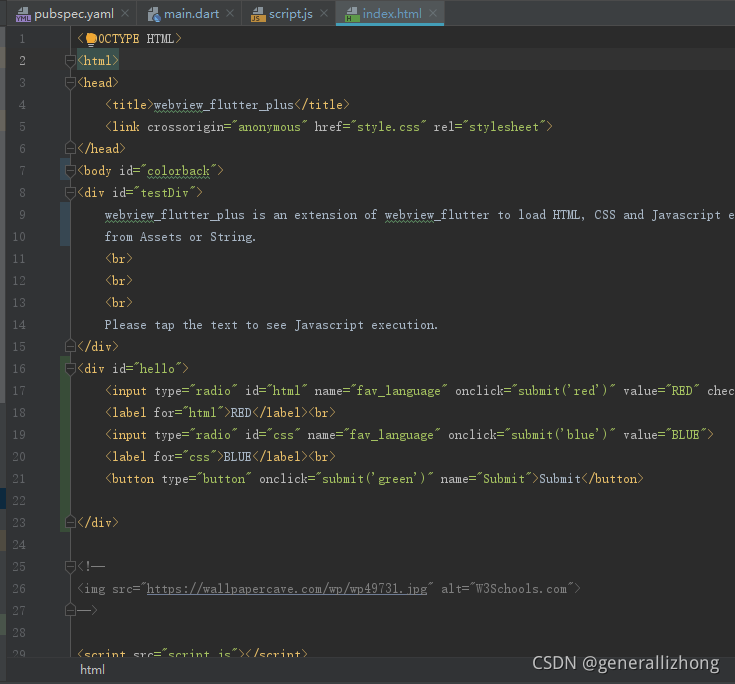Collapse the comment block fold on line 25
735x684 pixels.
70,566
